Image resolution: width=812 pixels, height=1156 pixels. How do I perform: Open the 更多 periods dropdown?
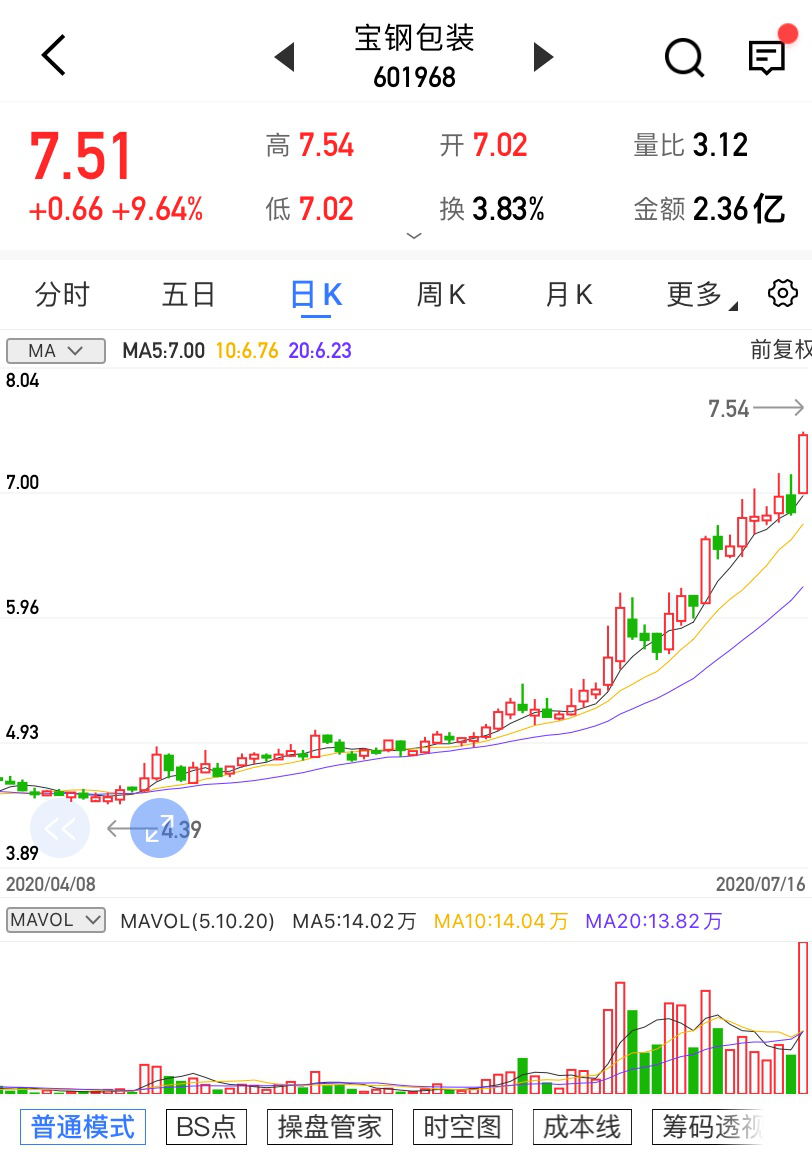point(701,295)
